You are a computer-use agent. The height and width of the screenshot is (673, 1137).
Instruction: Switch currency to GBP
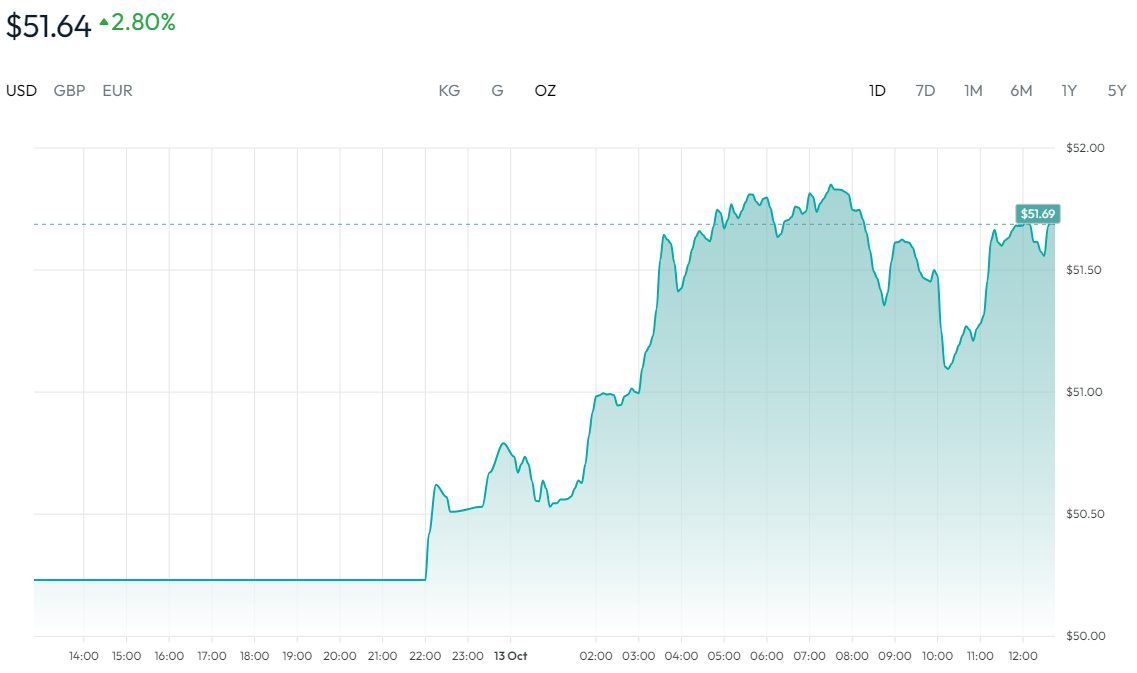pos(69,91)
